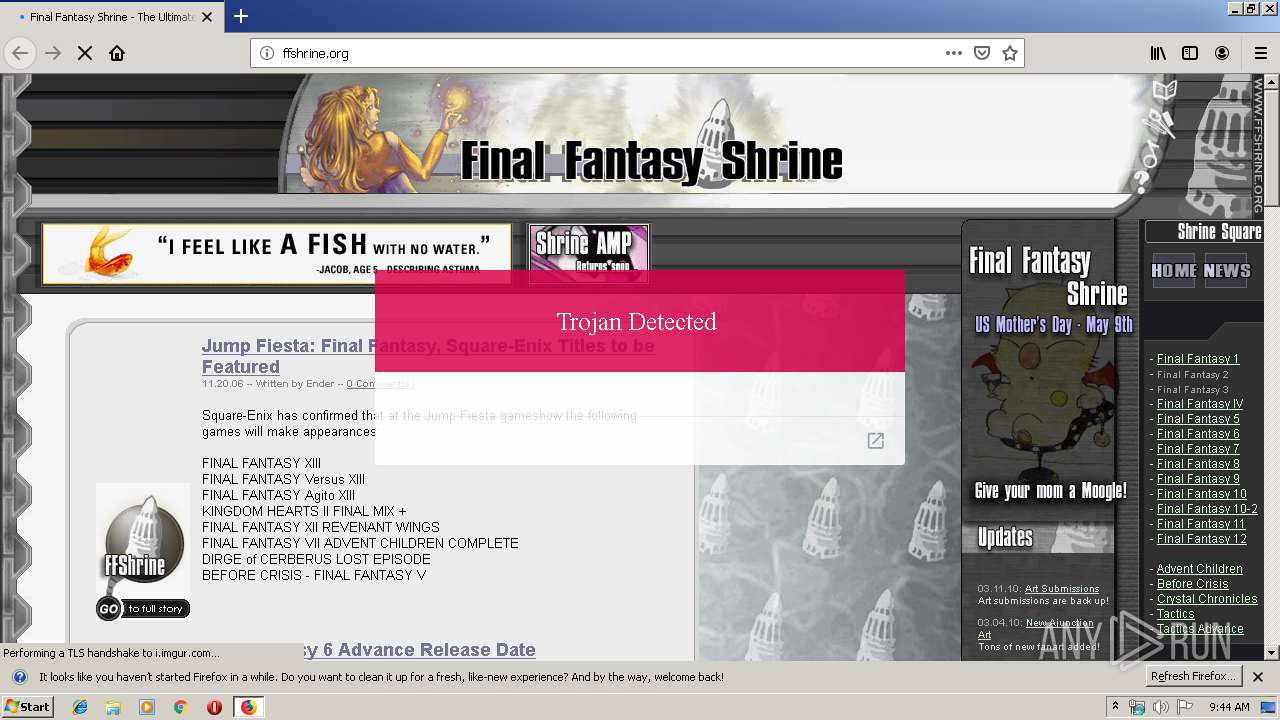Open Final Fantasy 10 link
Screen dimensions: 1280x720
pos(1201,493)
